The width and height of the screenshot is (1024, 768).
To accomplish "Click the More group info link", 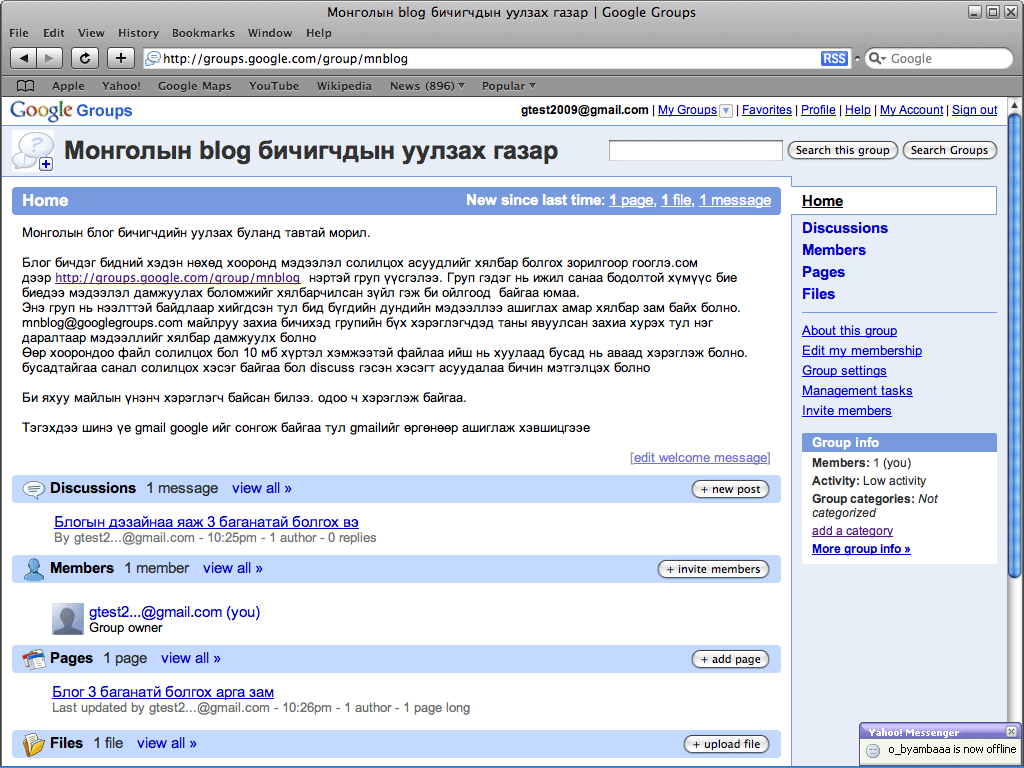I will point(861,549).
